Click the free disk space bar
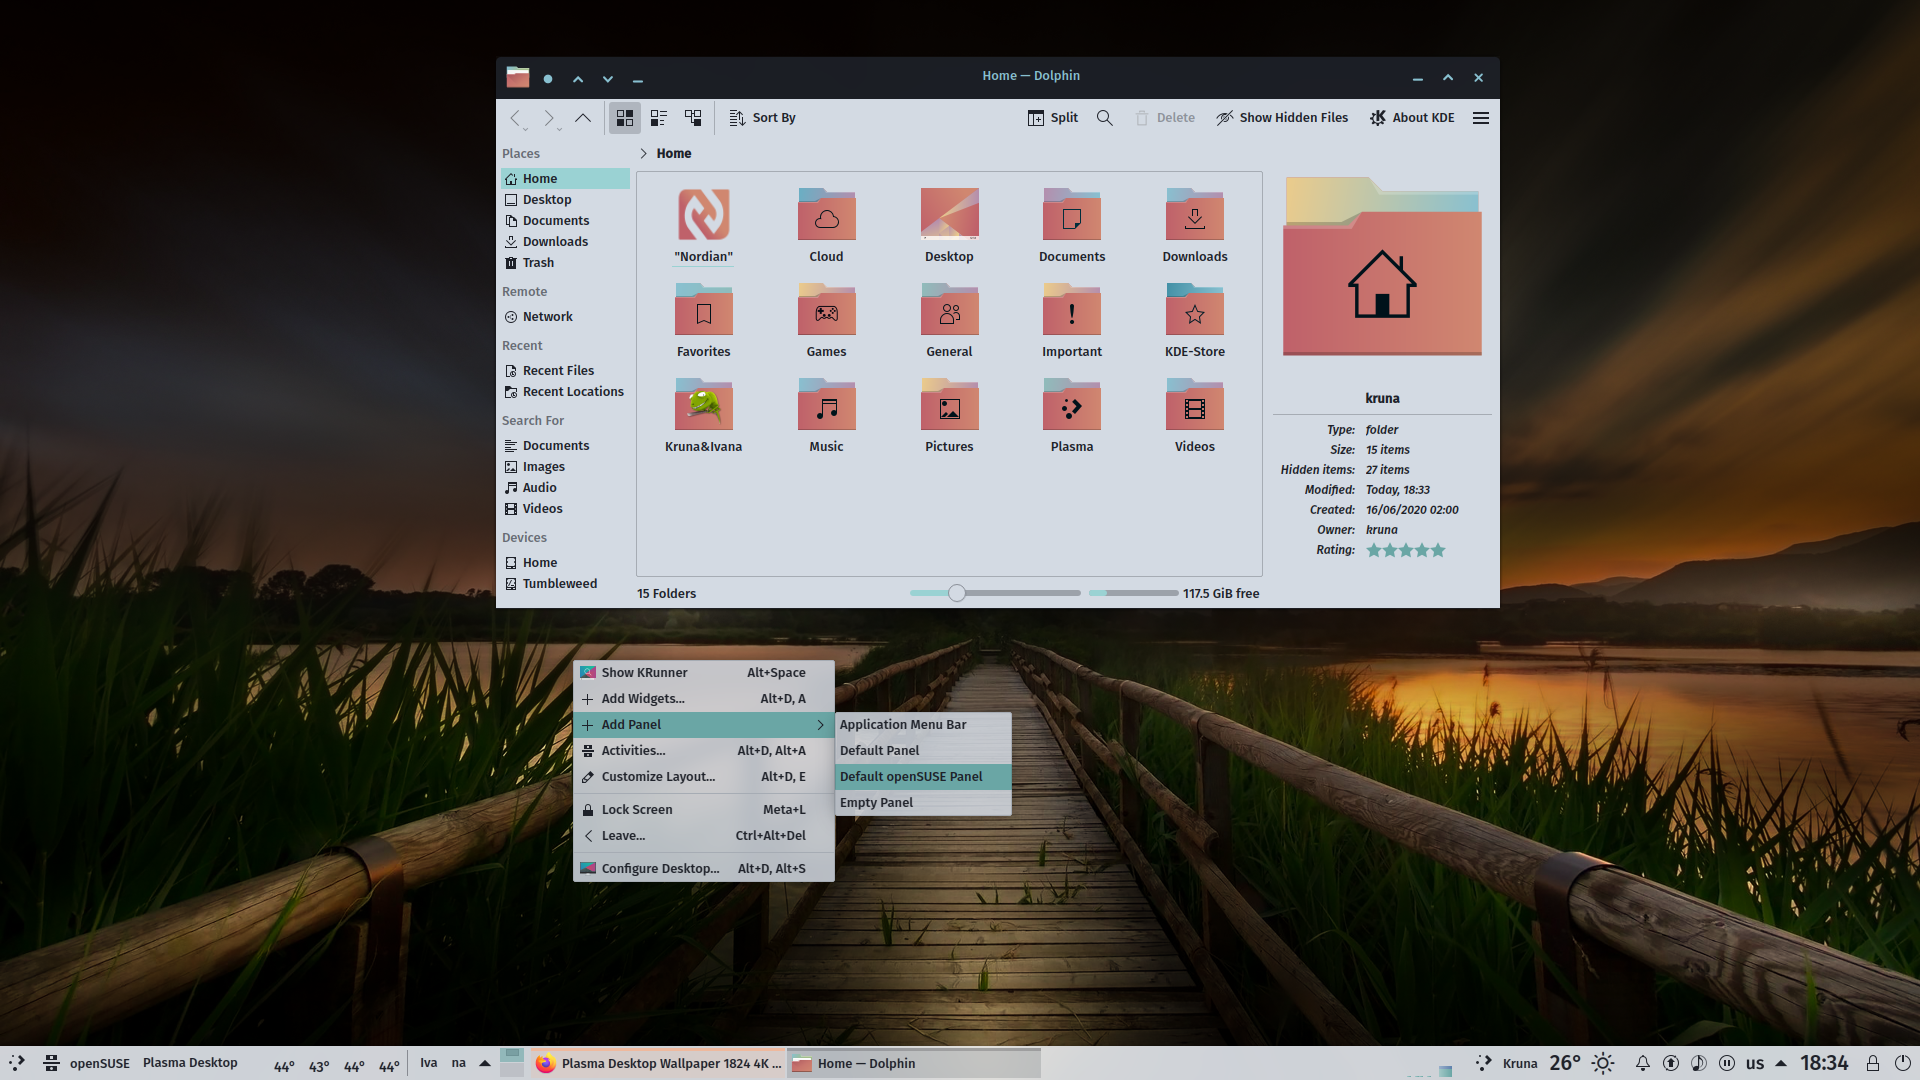The height and width of the screenshot is (1080, 1920). pos(1133,594)
